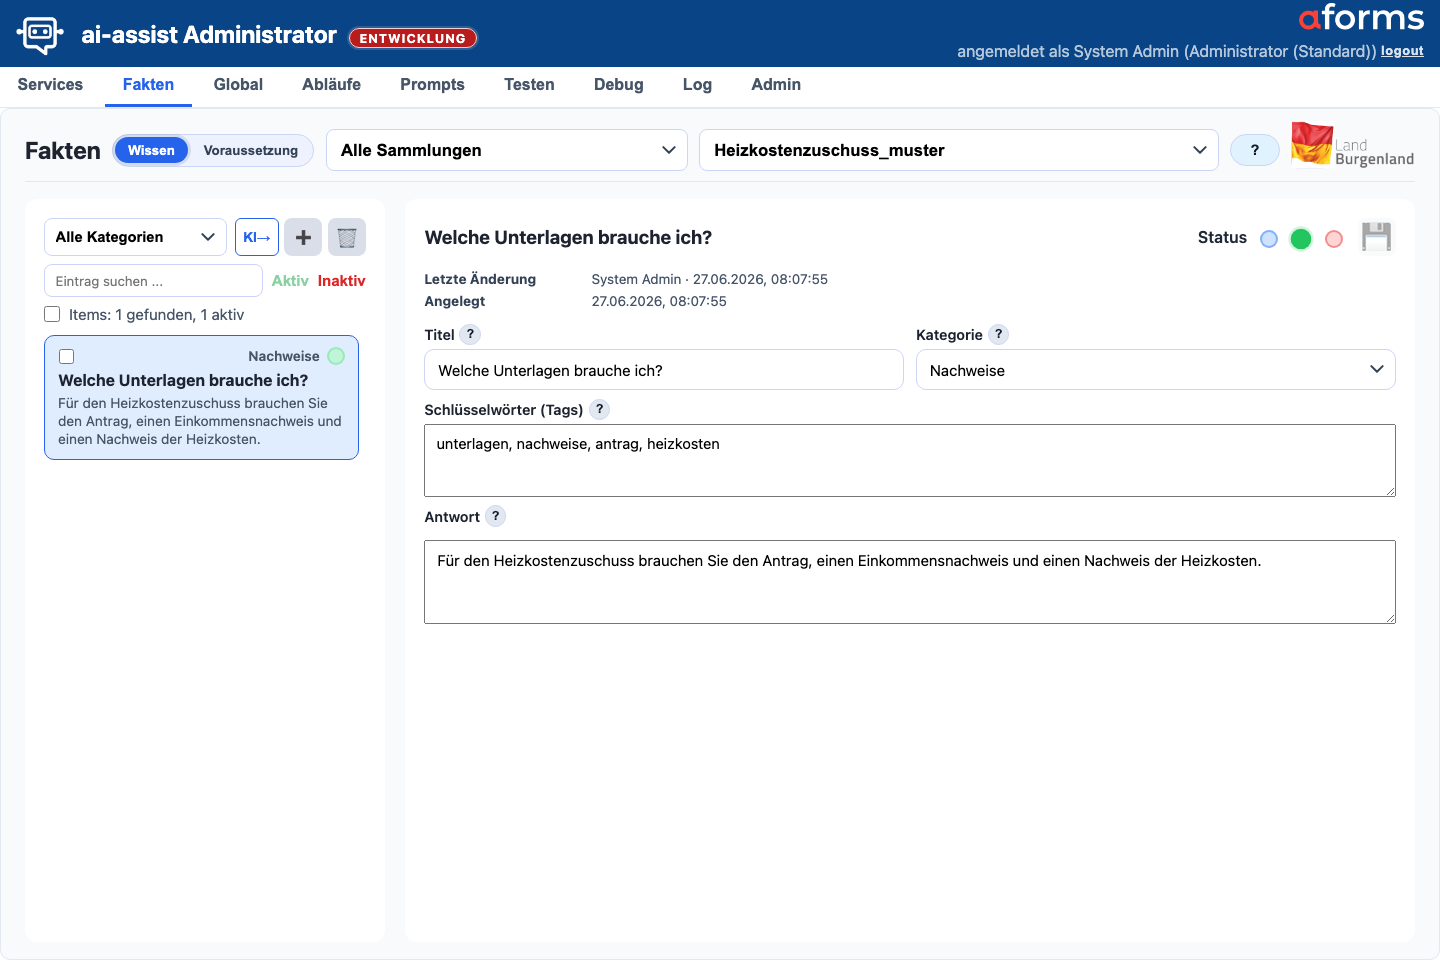Select the 'Welche Unterlagen brauche ich?' list entry
The height and width of the screenshot is (960, 1440).
point(201,397)
